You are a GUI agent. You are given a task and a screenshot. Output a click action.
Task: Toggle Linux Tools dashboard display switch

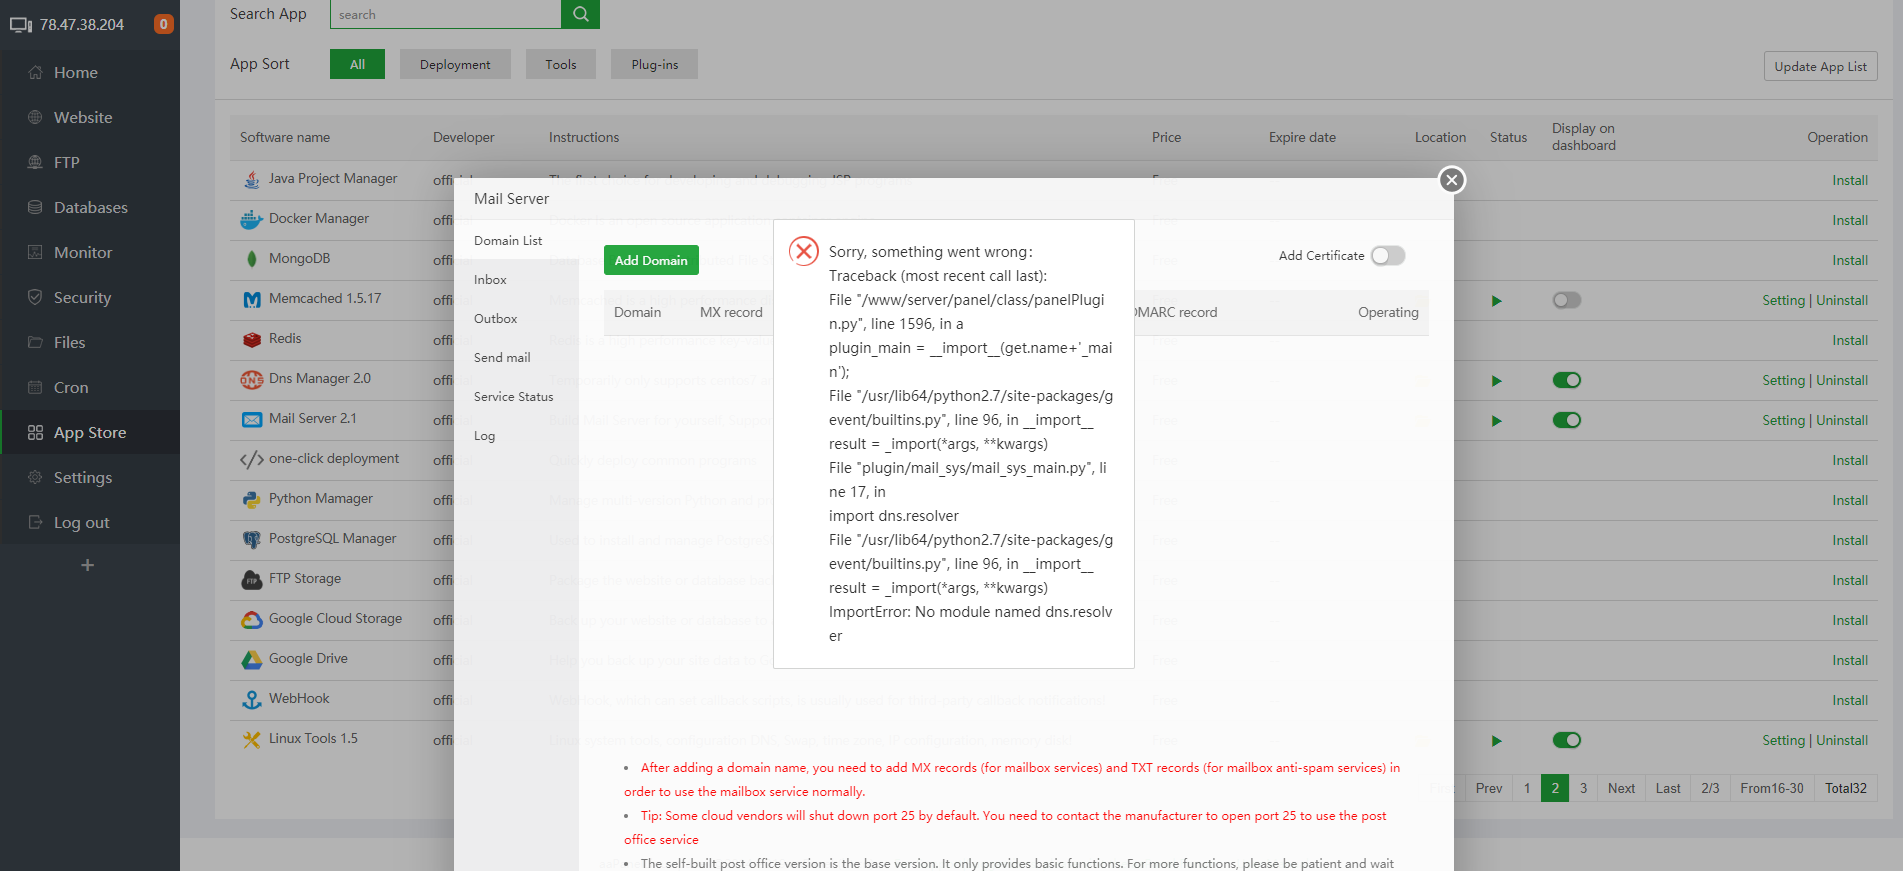pyautogui.click(x=1566, y=740)
